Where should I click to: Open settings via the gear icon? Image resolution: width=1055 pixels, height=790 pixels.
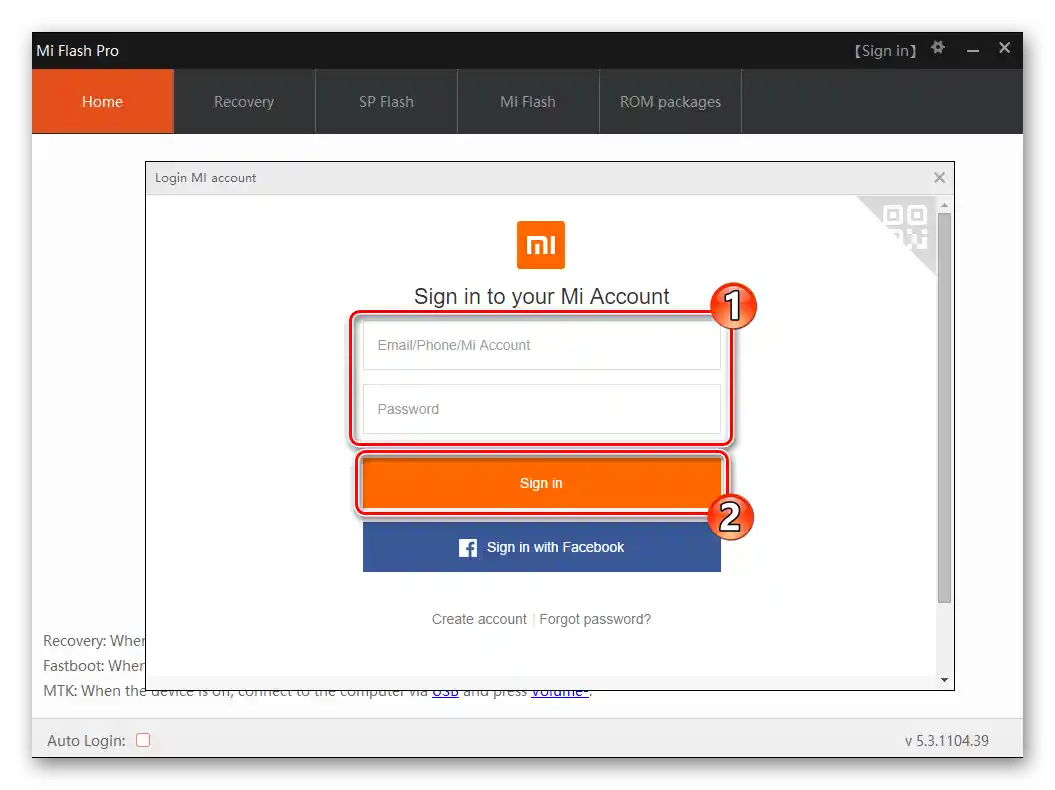click(938, 48)
